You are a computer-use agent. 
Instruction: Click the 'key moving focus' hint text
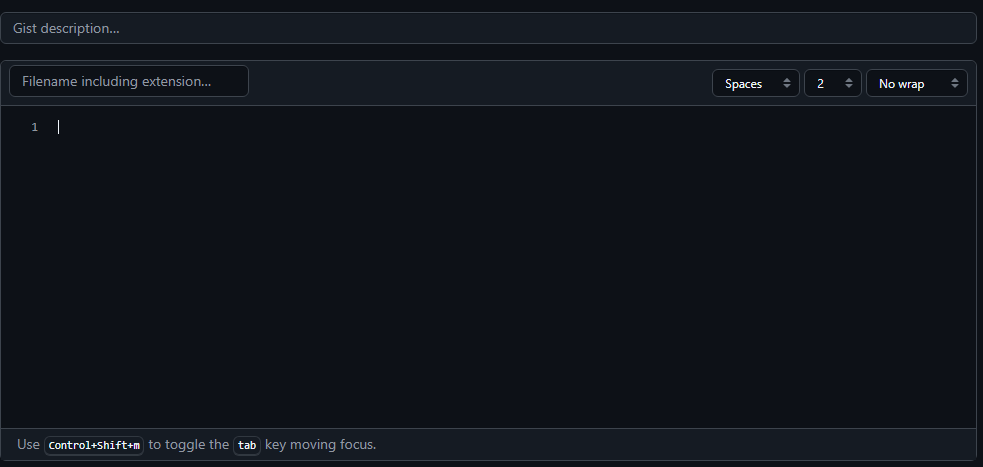(x=320, y=445)
